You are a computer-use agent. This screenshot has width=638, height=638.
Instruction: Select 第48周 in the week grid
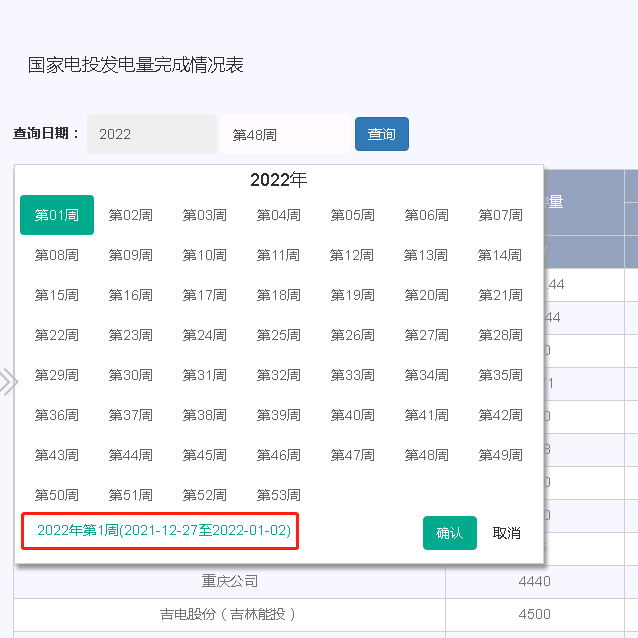[427, 455]
